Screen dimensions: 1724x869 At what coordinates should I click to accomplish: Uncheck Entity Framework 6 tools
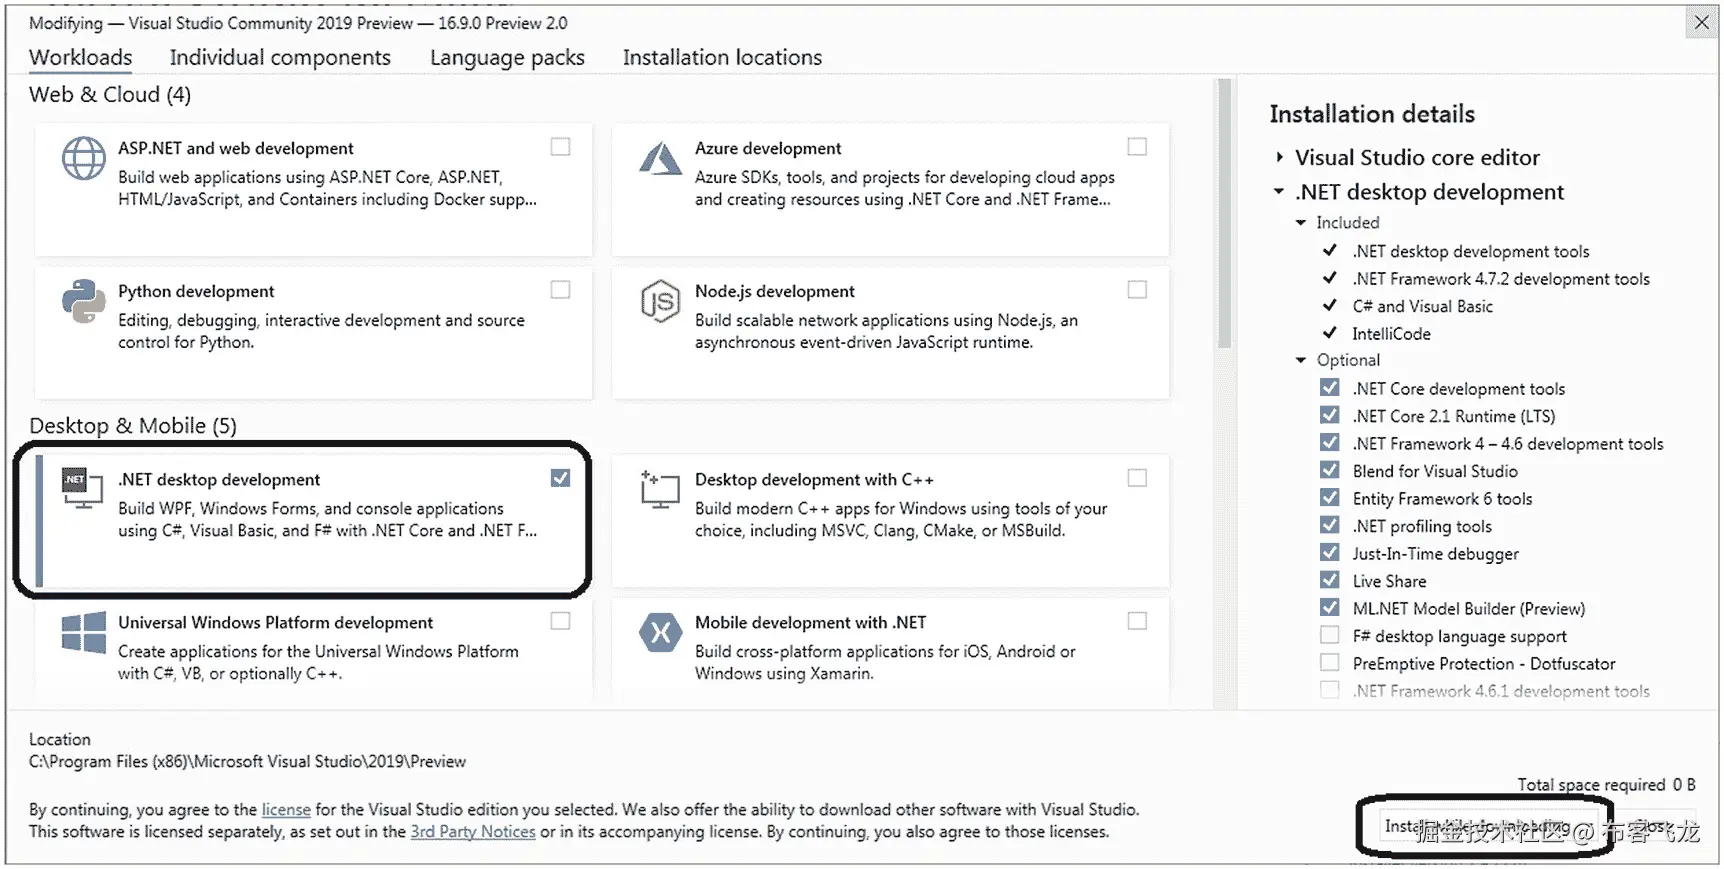tap(1330, 497)
